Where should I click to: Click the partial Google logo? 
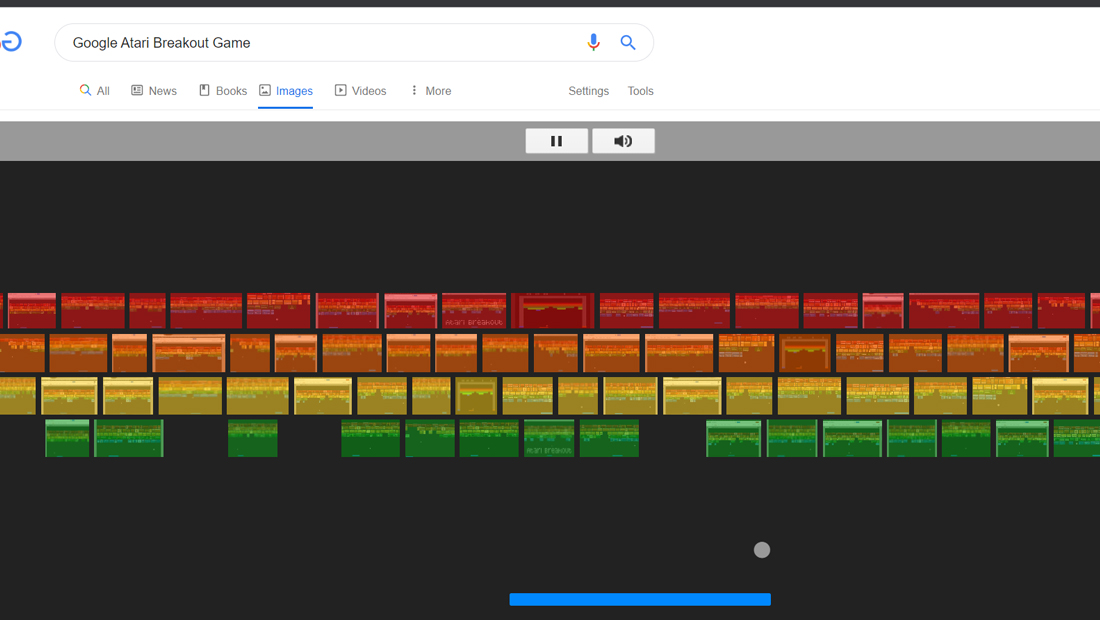(x=11, y=42)
